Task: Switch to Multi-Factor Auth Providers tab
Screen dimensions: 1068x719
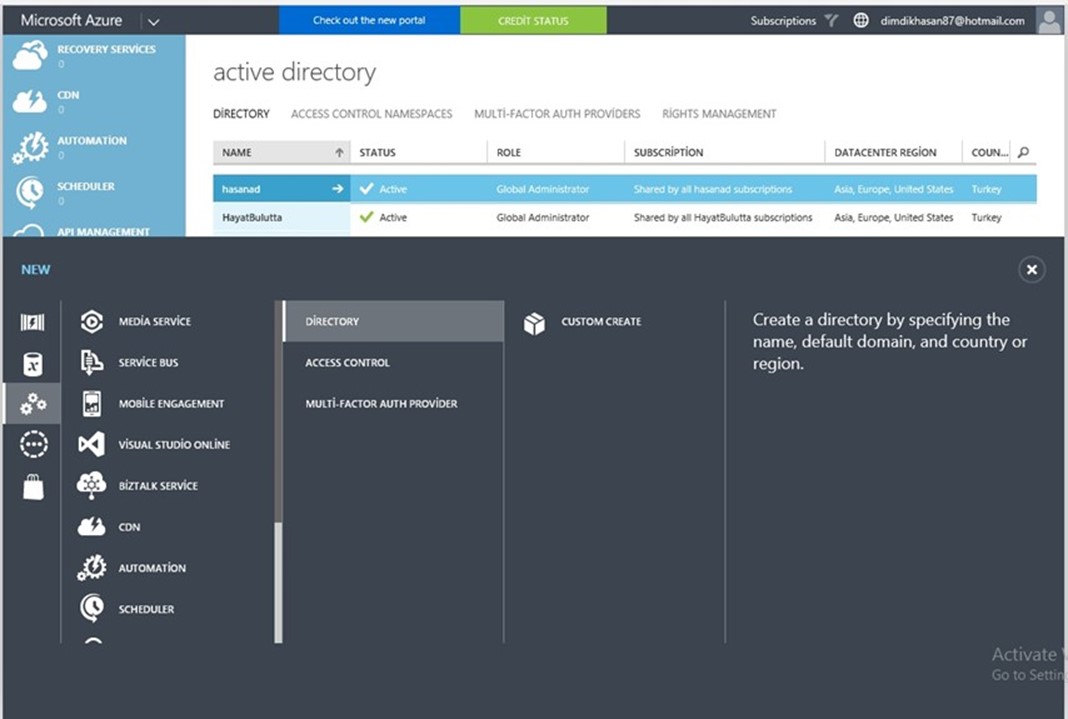Action: tap(557, 114)
